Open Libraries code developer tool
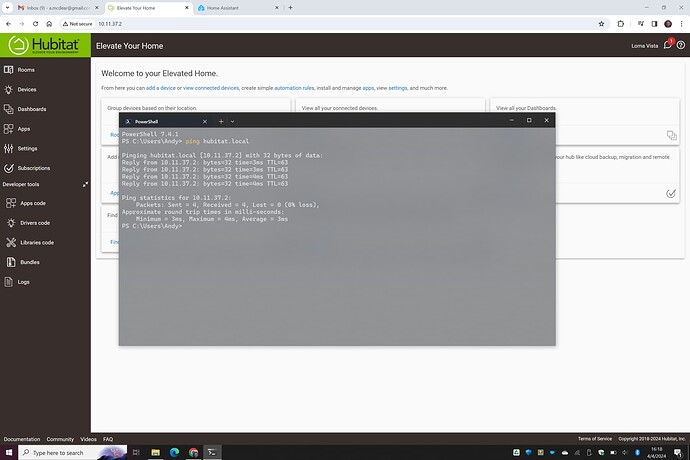The height and width of the screenshot is (460, 690). (x=30, y=243)
